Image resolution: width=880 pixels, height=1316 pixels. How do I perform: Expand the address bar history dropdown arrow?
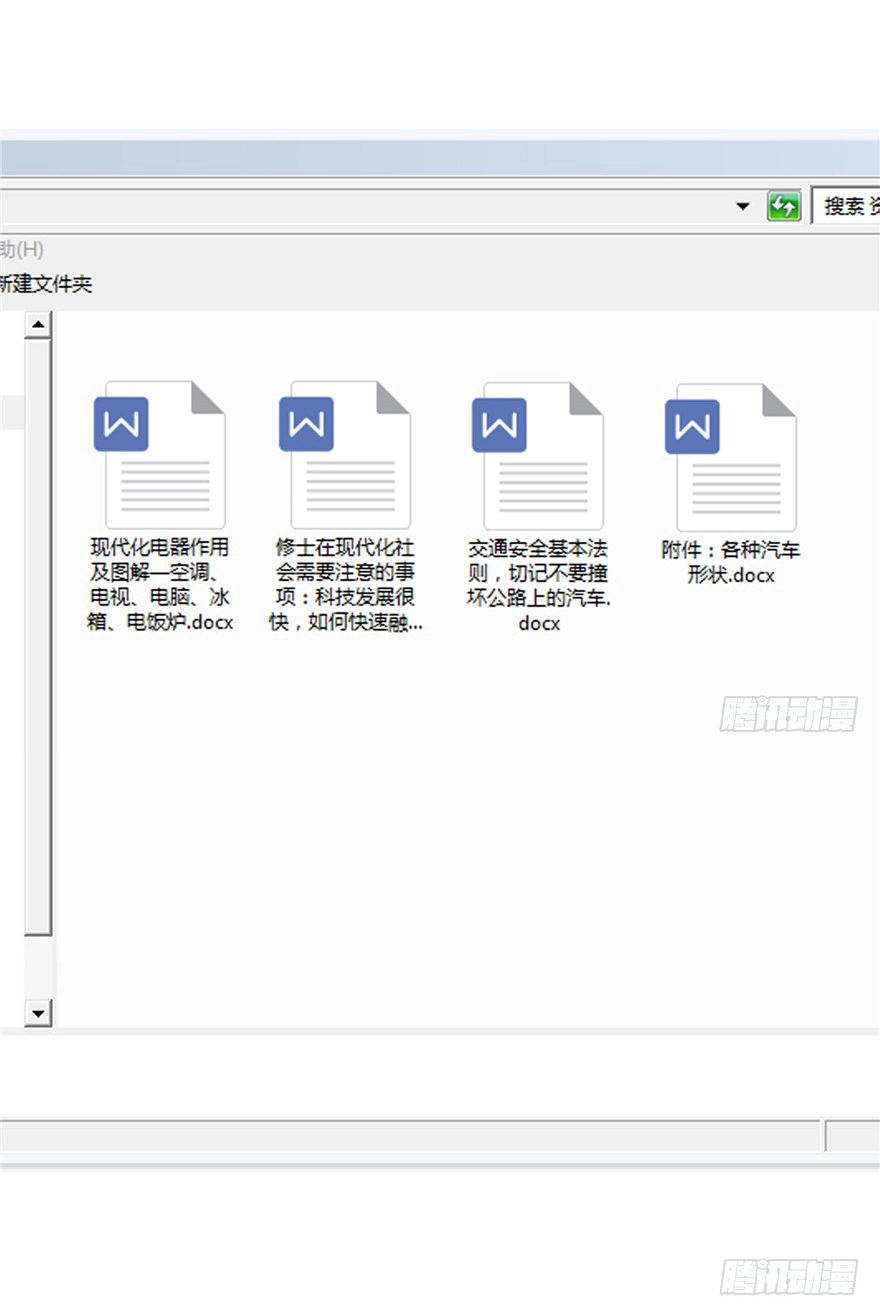742,207
